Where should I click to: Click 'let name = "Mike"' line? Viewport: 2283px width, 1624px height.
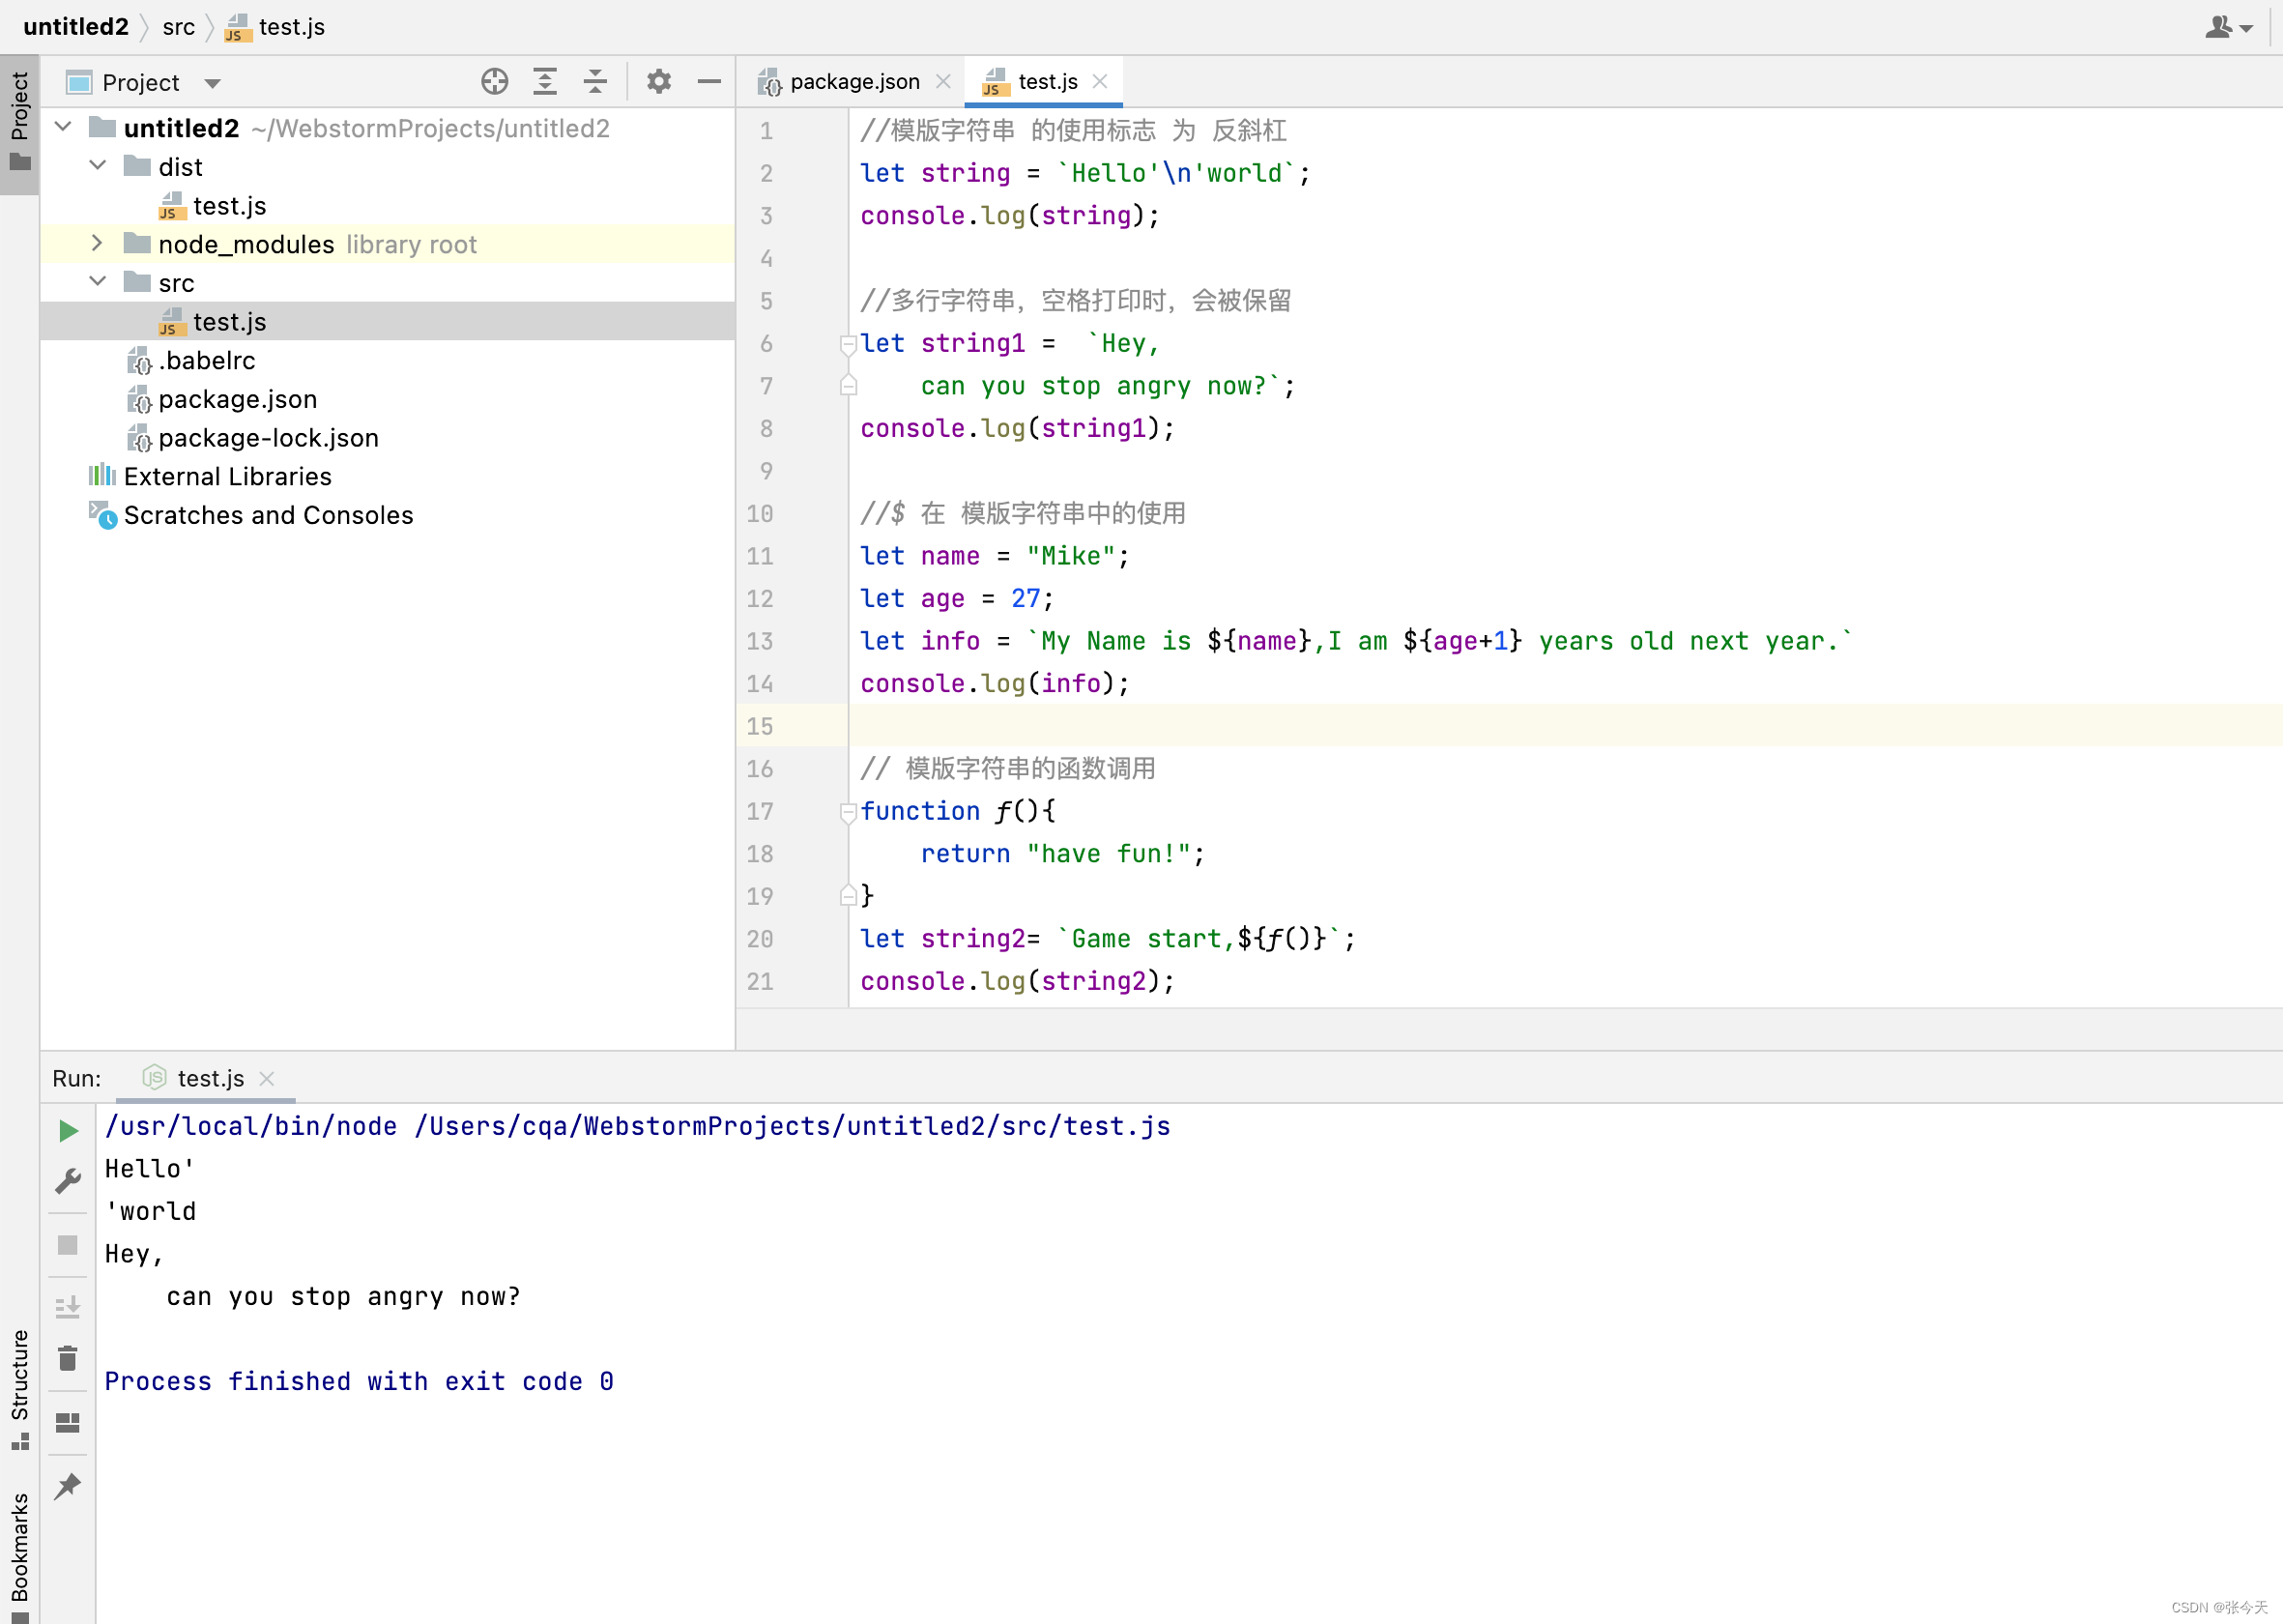[994, 557]
